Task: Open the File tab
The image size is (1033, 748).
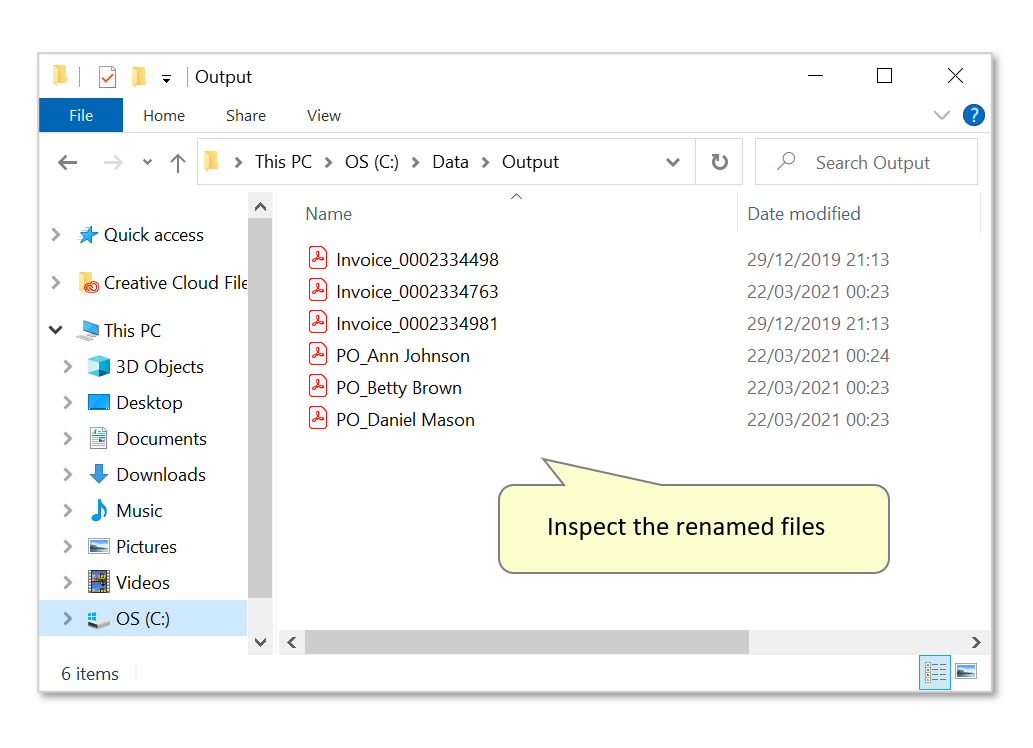Action: 81,115
